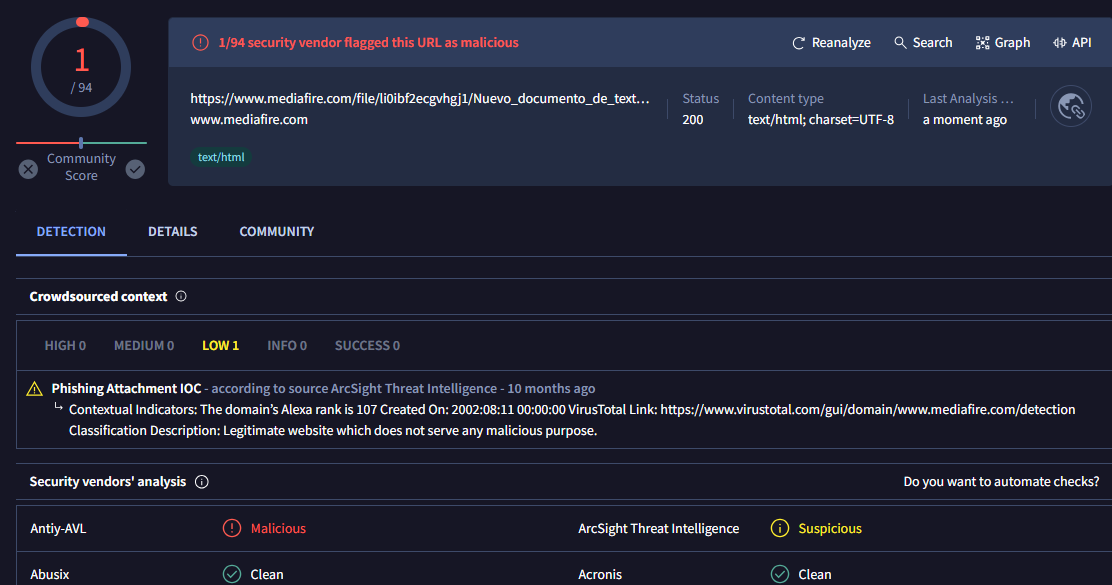Click the globe link icon
The width and height of the screenshot is (1112, 585).
(x=1070, y=107)
